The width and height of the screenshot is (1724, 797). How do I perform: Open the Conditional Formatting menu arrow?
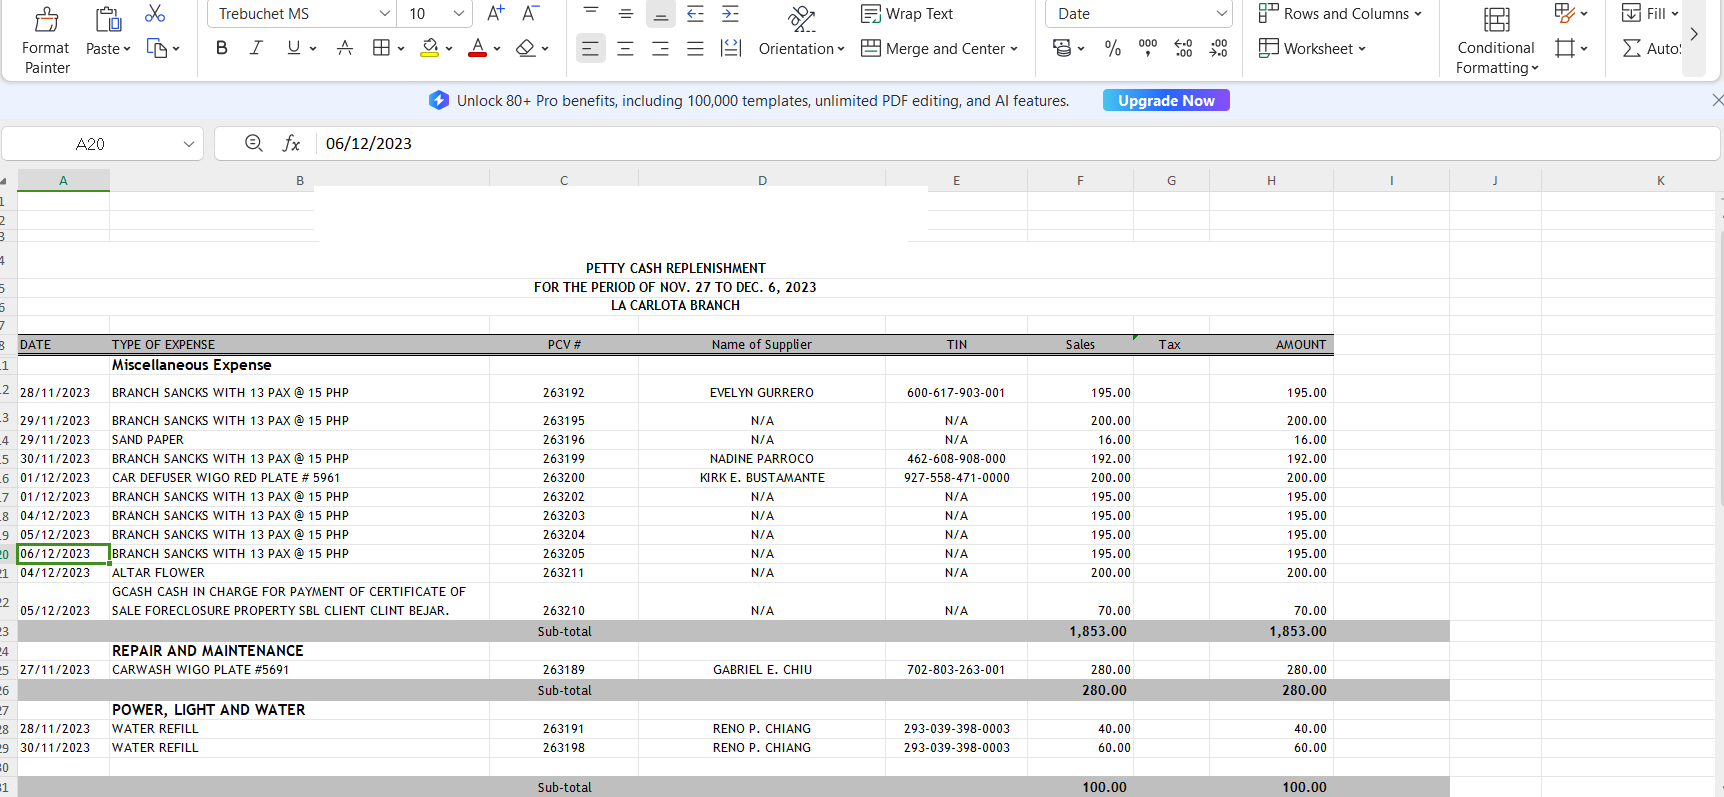click(1535, 69)
